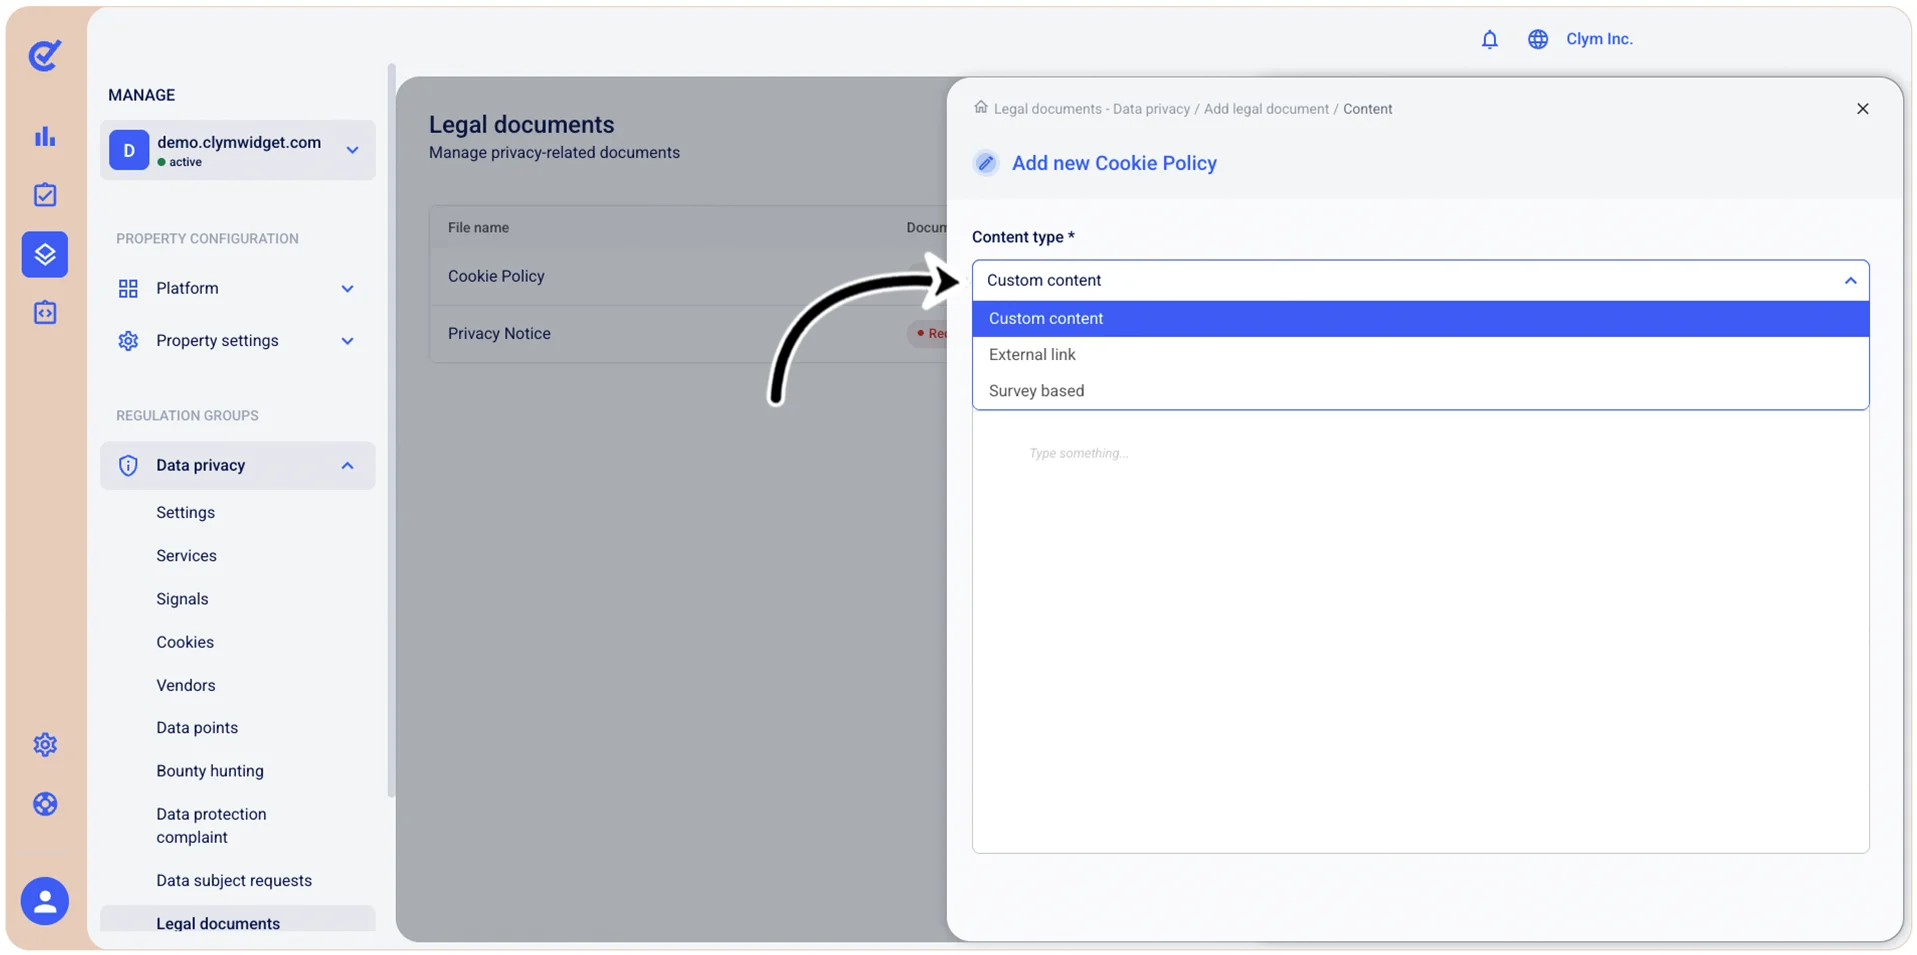Click the Property settings gear icon

click(128, 341)
